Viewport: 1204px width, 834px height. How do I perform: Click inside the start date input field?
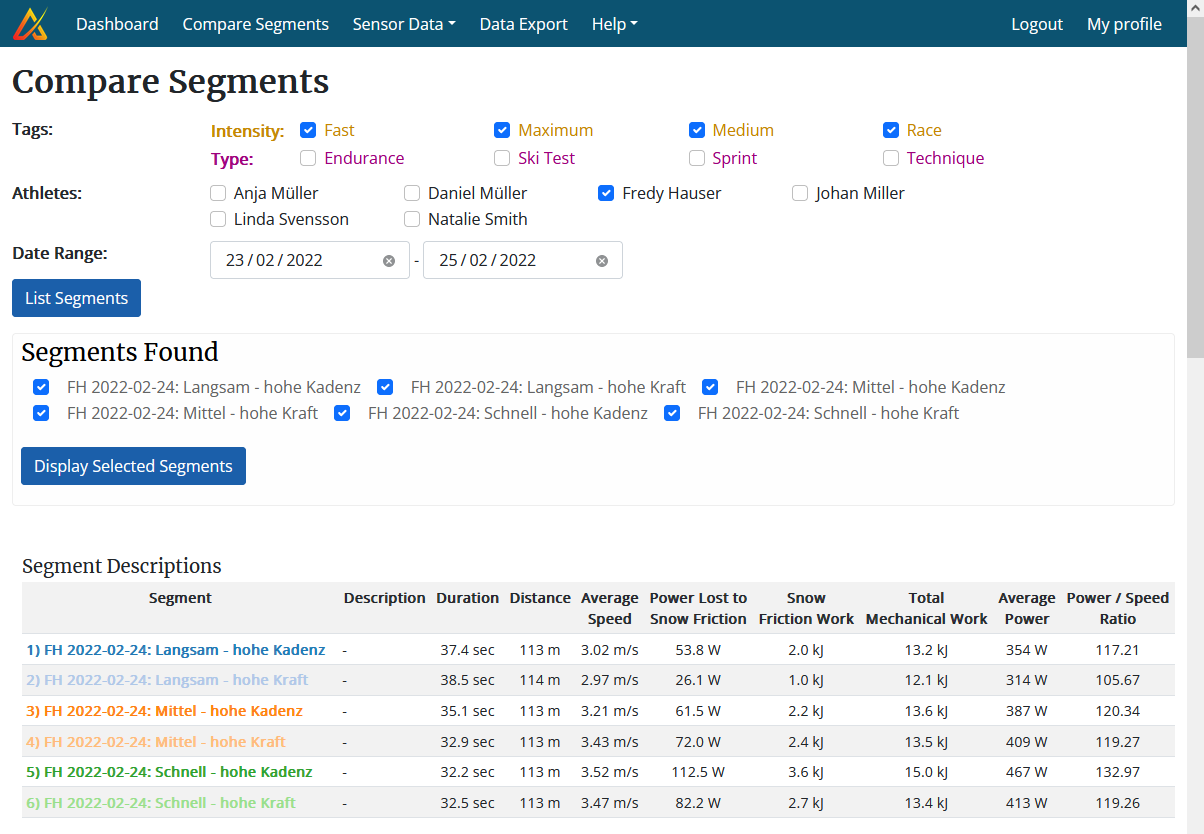(290, 260)
